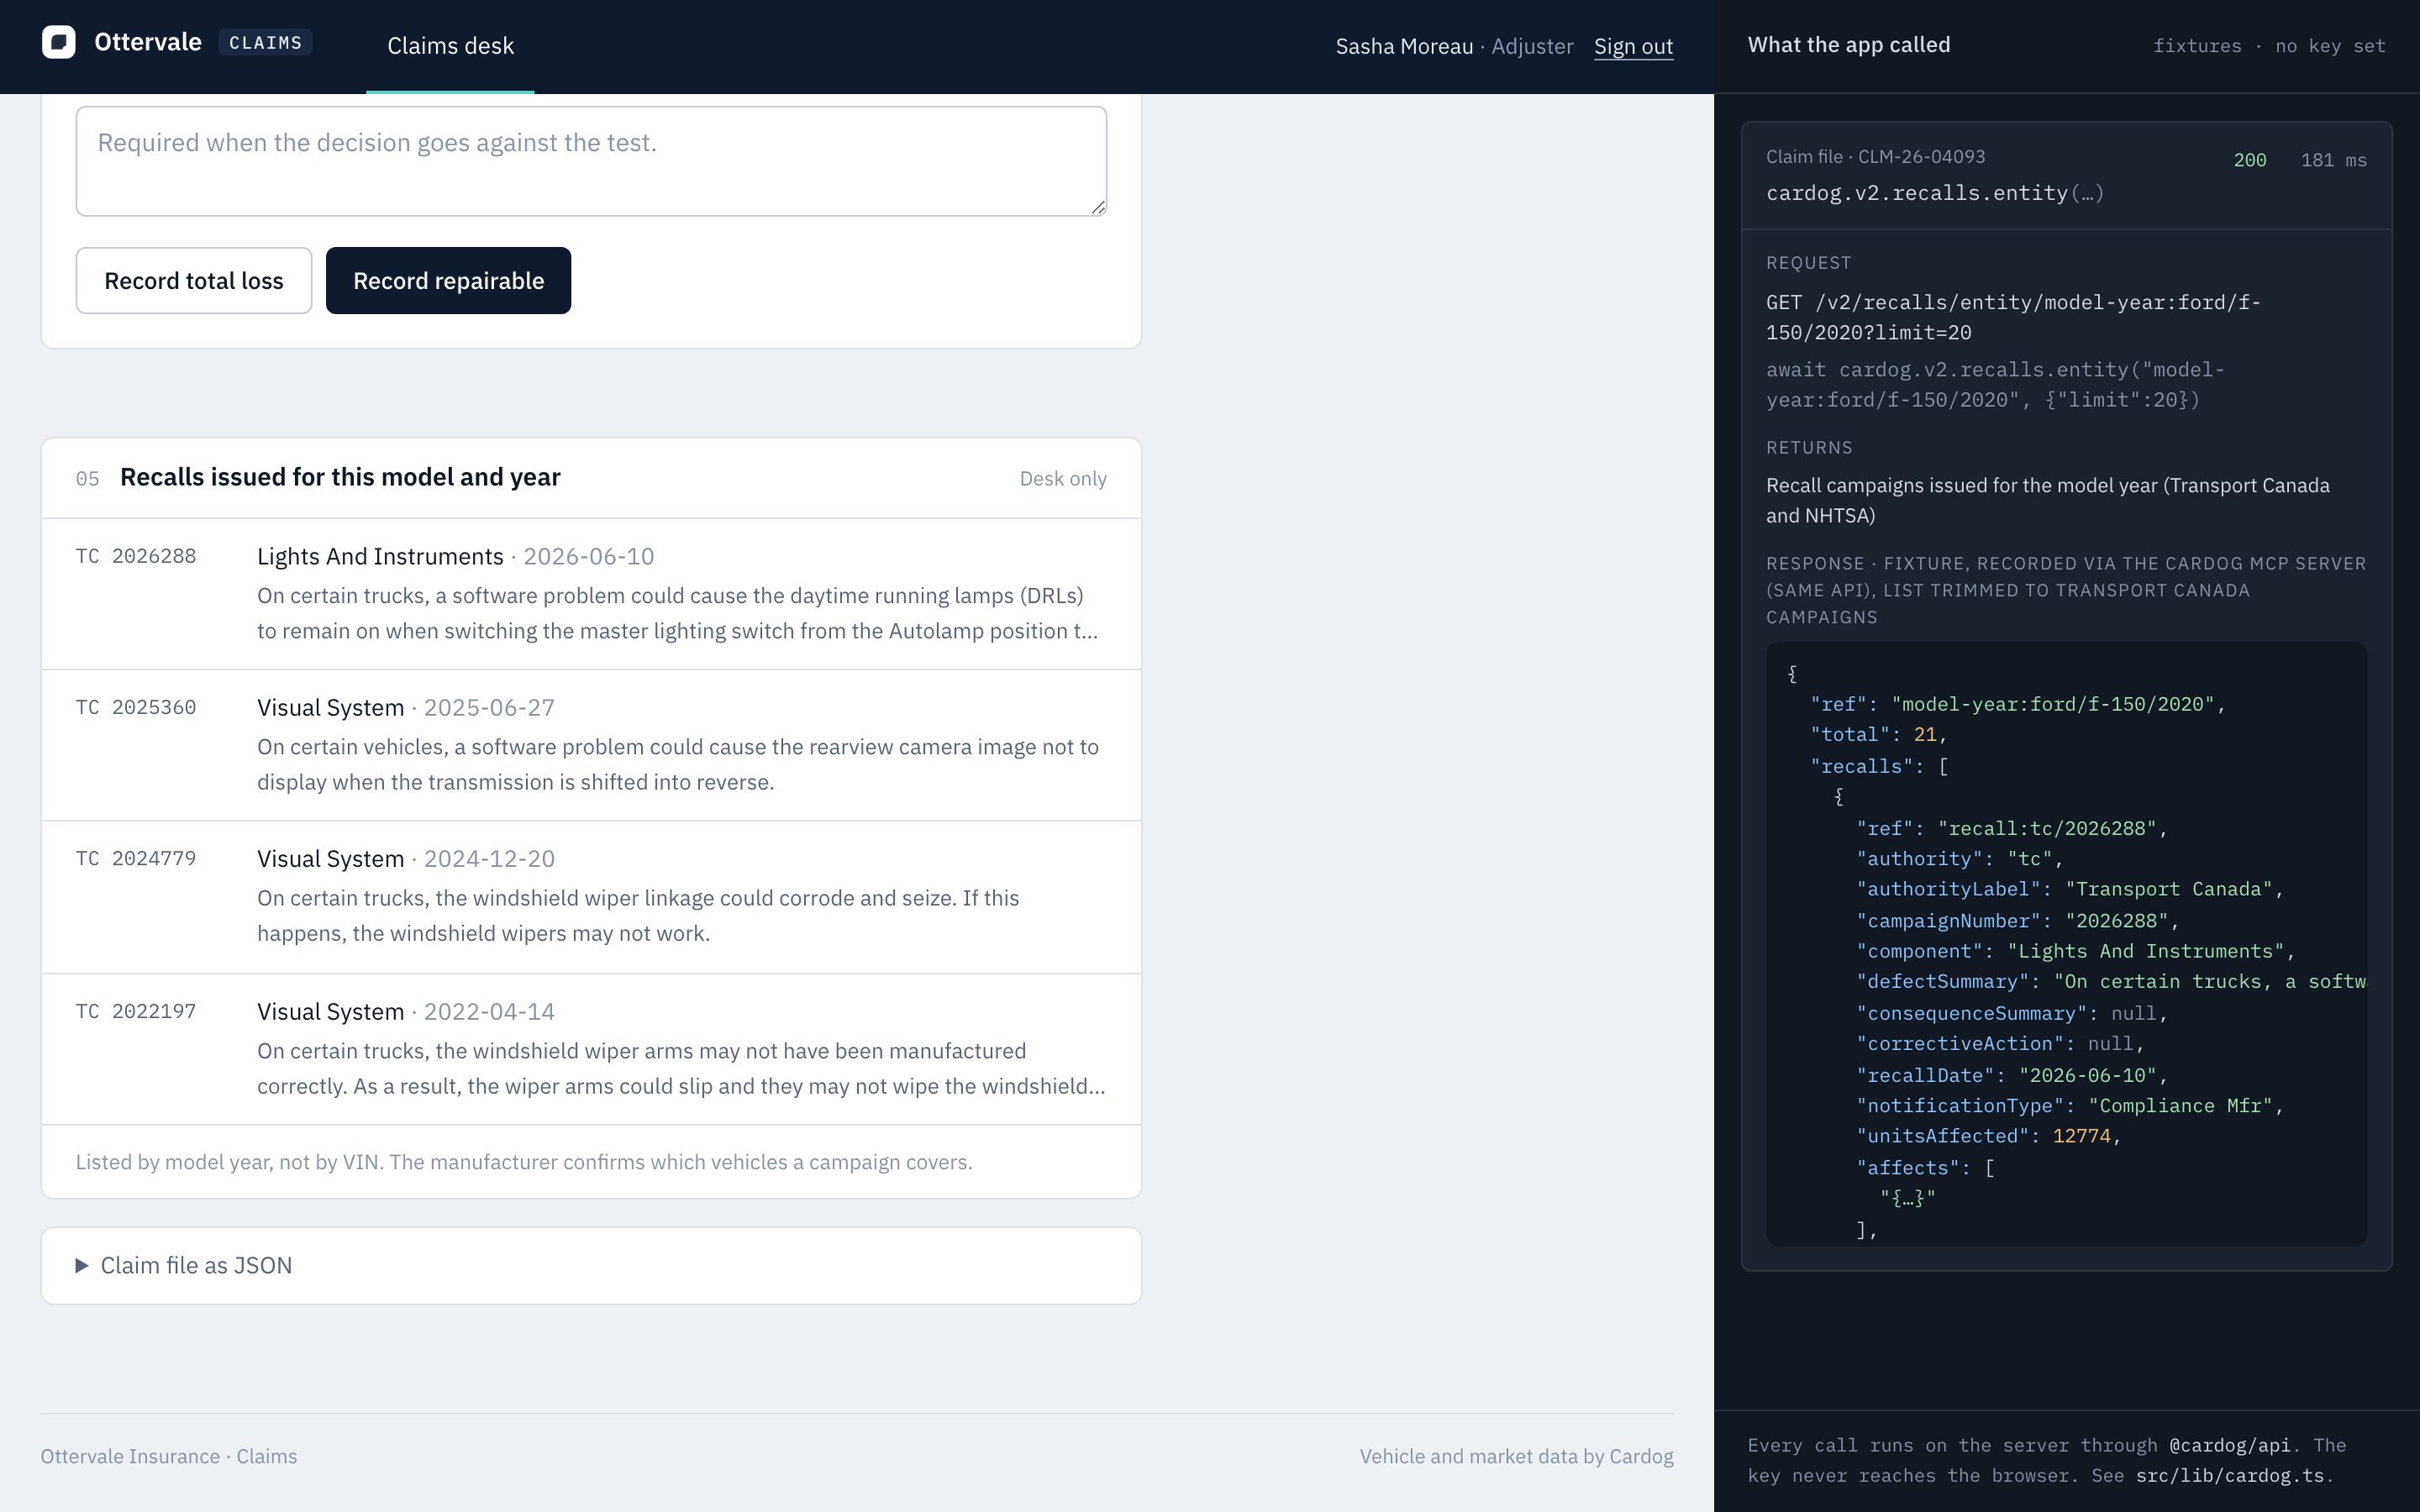Click the Record total loss button
Image resolution: width=2420 pixels, height=1512 pixels.
point(194,281)
